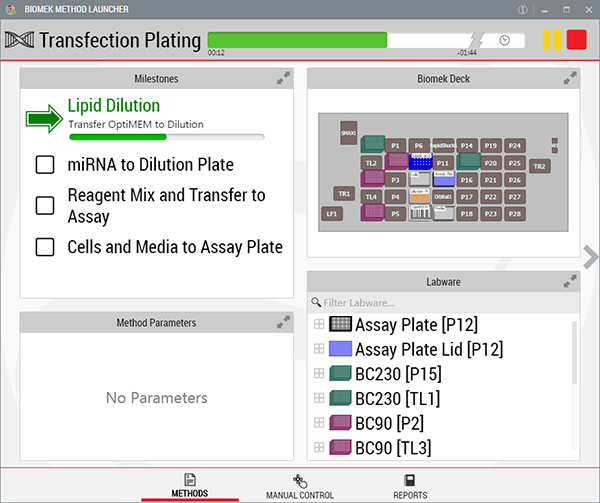Open the Reports tab

pos(409,487)
